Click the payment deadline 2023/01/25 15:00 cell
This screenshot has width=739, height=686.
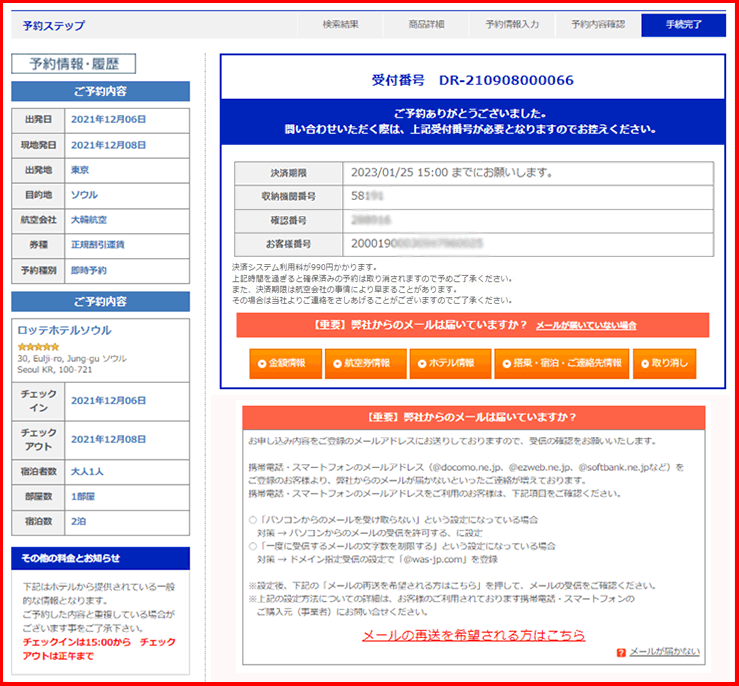(x=452, y=172)
